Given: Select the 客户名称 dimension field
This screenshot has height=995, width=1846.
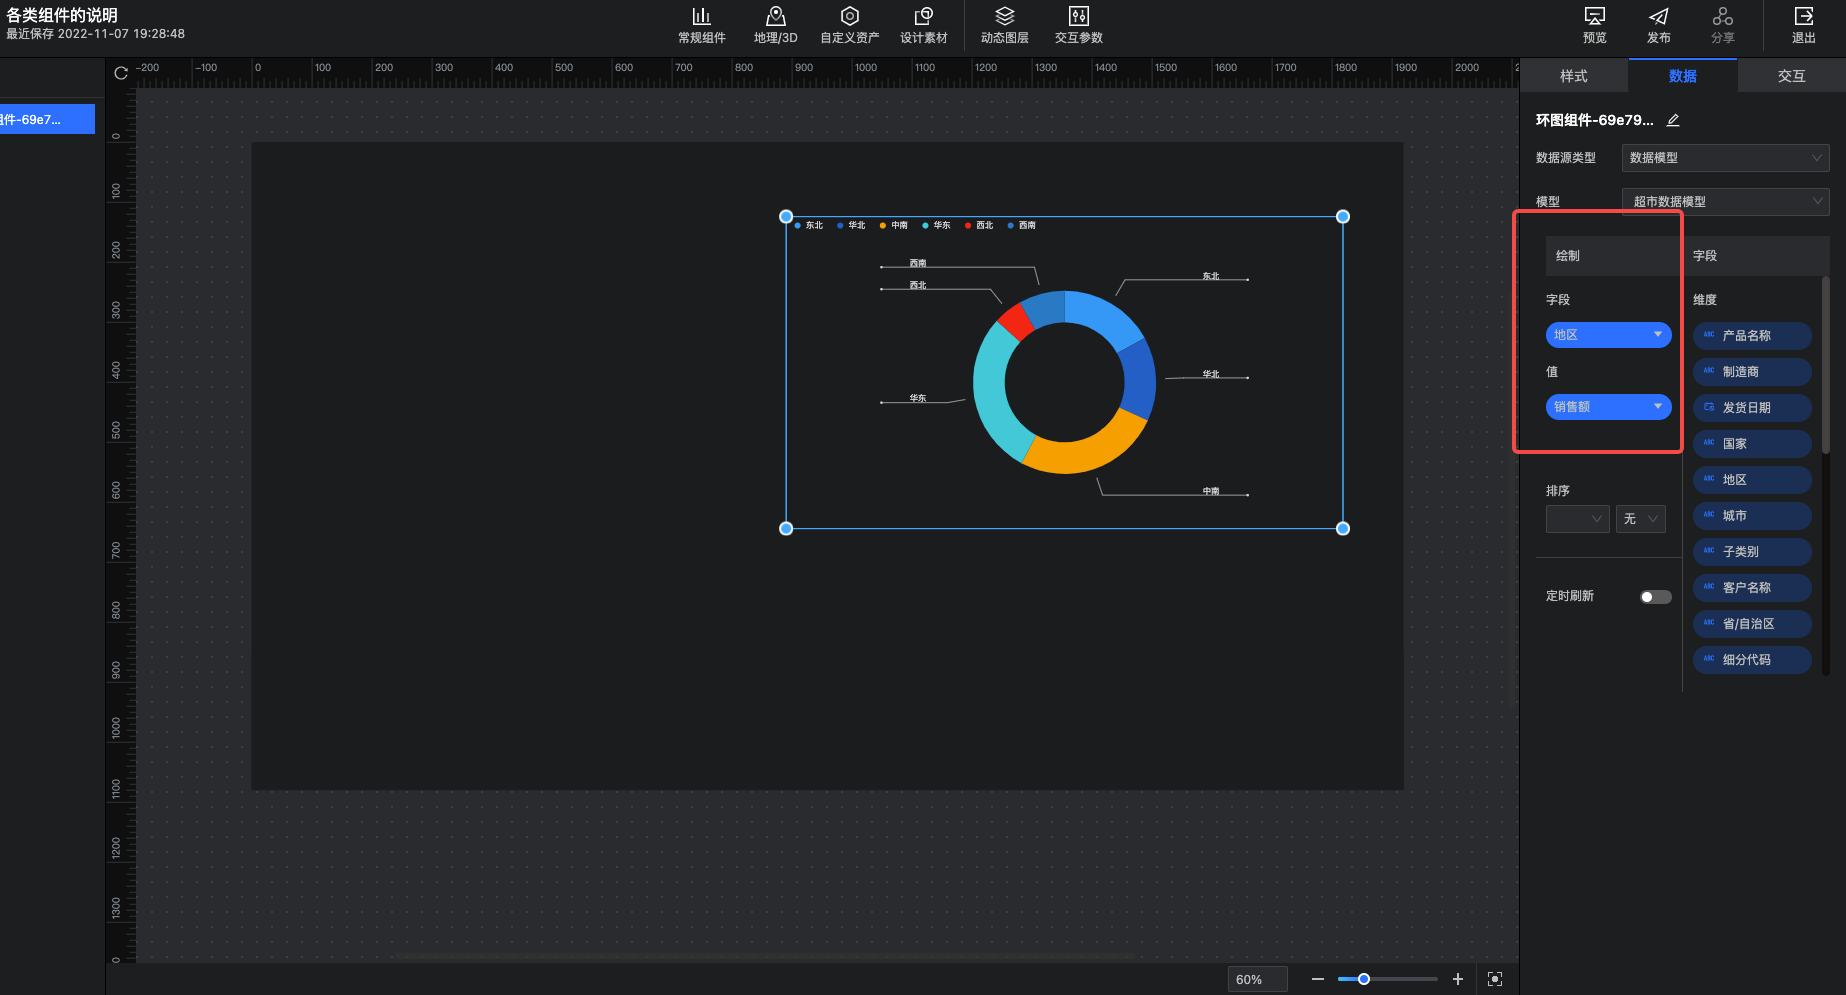Looking at the screenshot, I should point(1752,588).
